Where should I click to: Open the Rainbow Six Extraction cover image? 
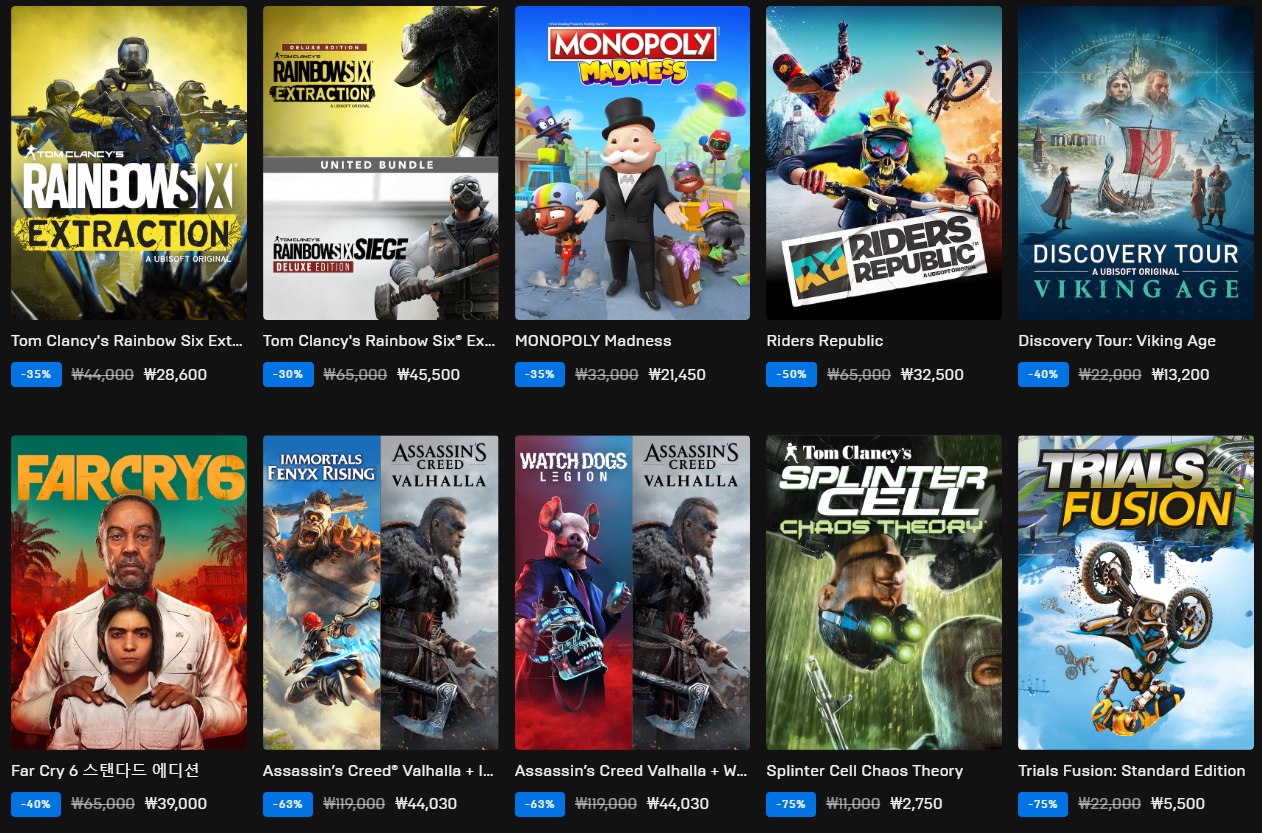129,163
